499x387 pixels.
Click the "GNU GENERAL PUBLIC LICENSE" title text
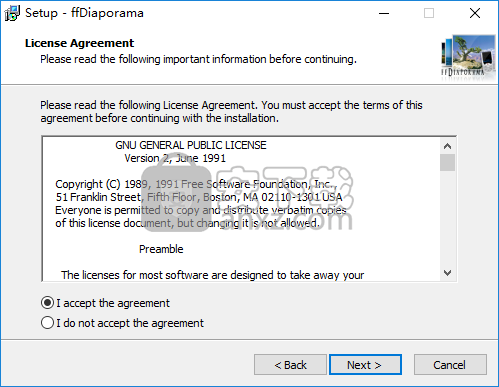click(x=191, y=145)
